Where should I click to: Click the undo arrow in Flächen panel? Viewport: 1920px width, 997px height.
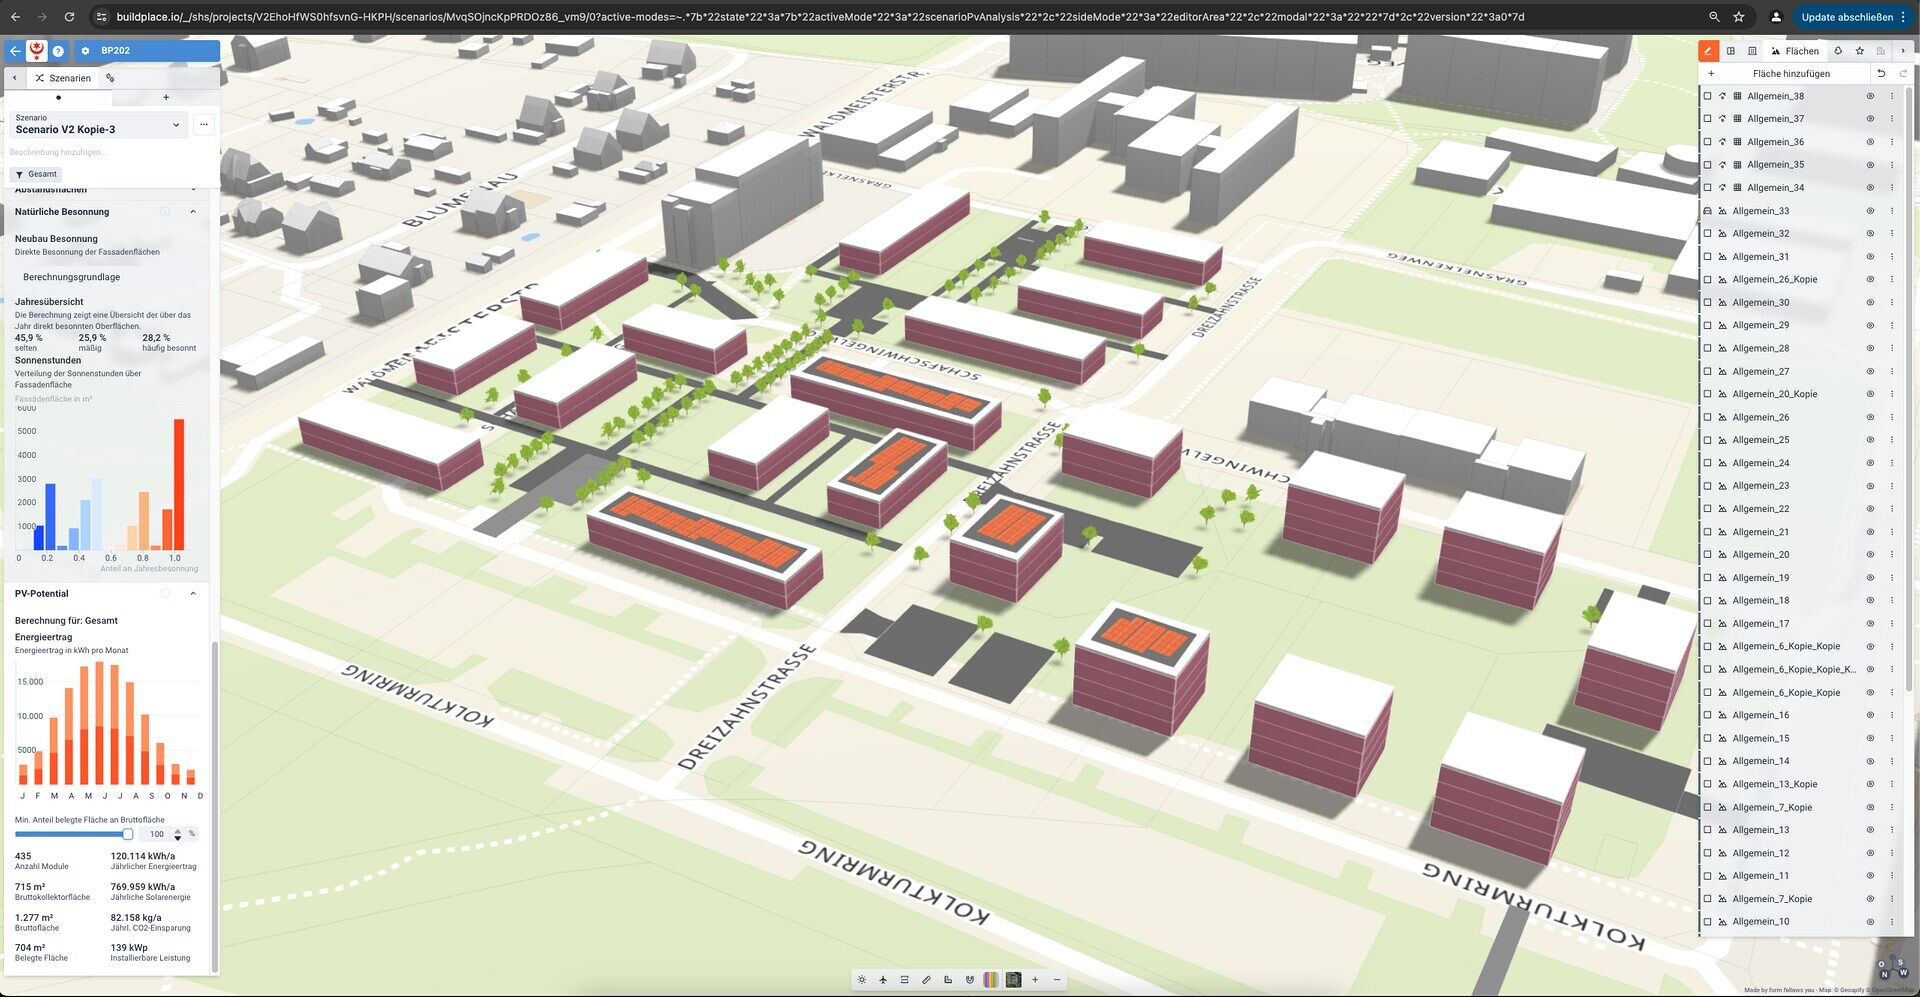click(x=1880, y=74)
